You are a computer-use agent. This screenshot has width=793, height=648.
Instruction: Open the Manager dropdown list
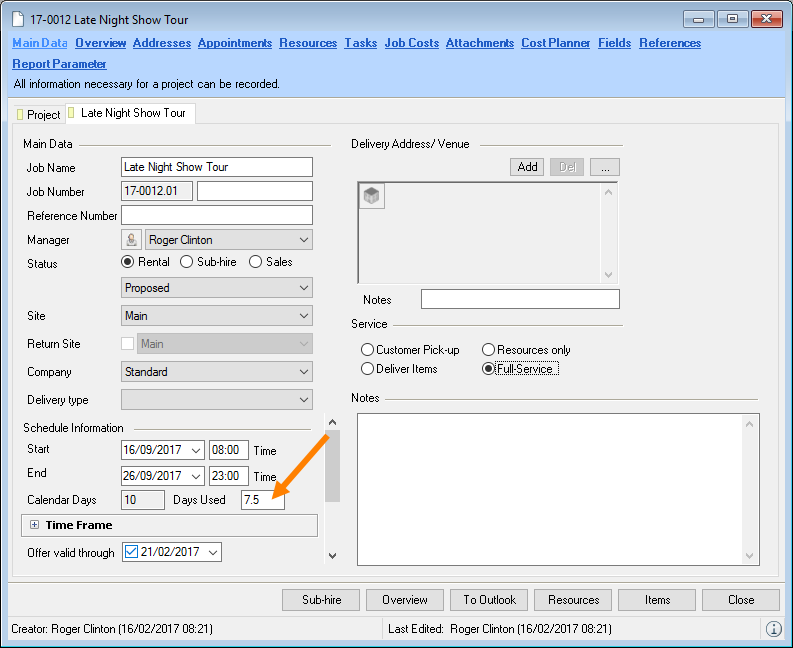[x=303, y=240]
